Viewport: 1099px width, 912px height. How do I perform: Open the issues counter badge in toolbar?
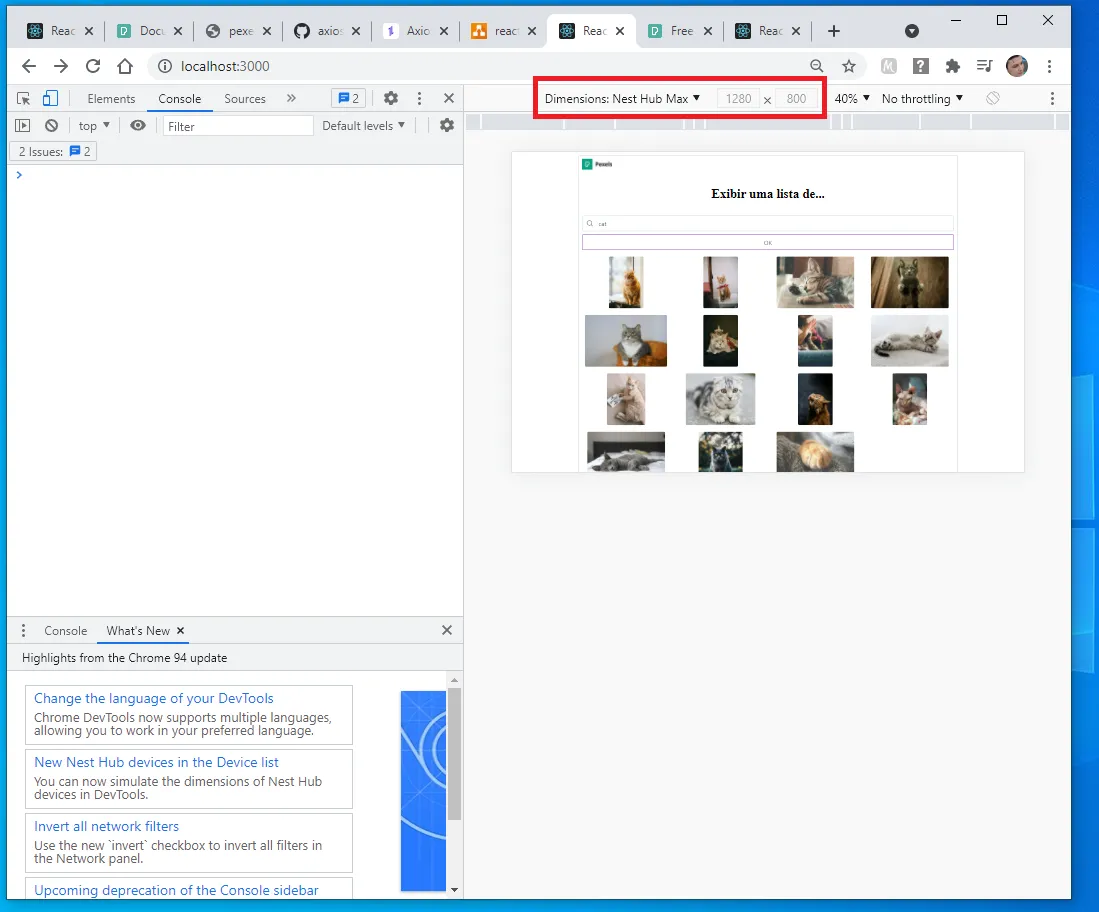(x=348, y=98)
